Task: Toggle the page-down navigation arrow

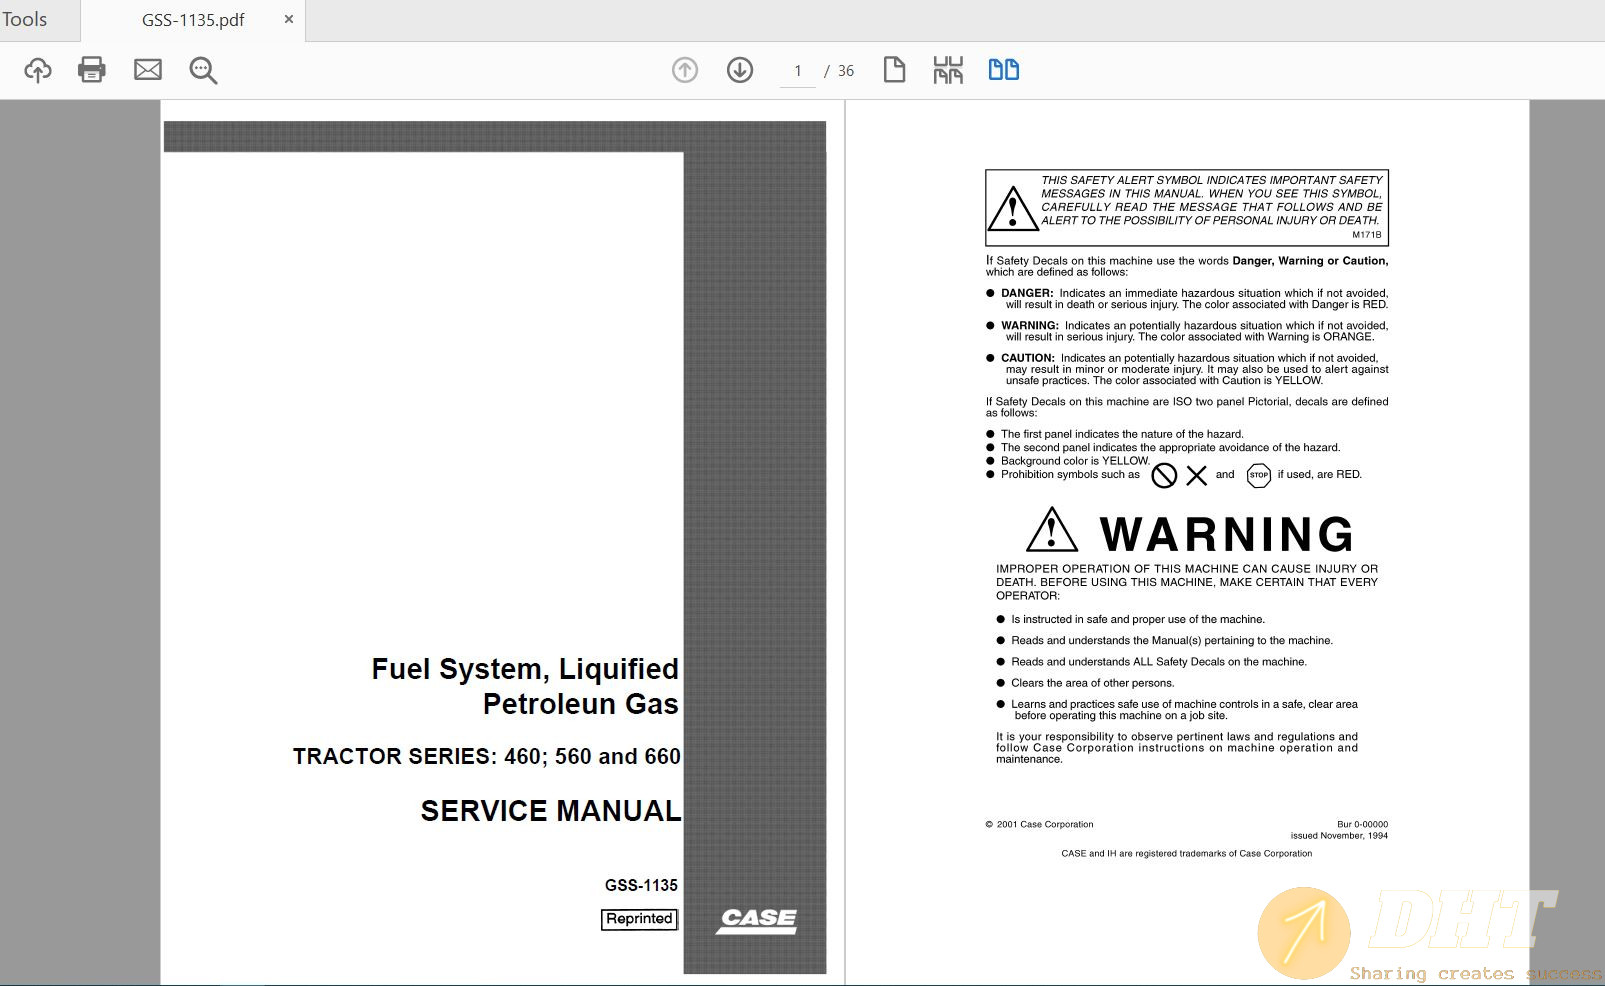Action: click(740, 70)
